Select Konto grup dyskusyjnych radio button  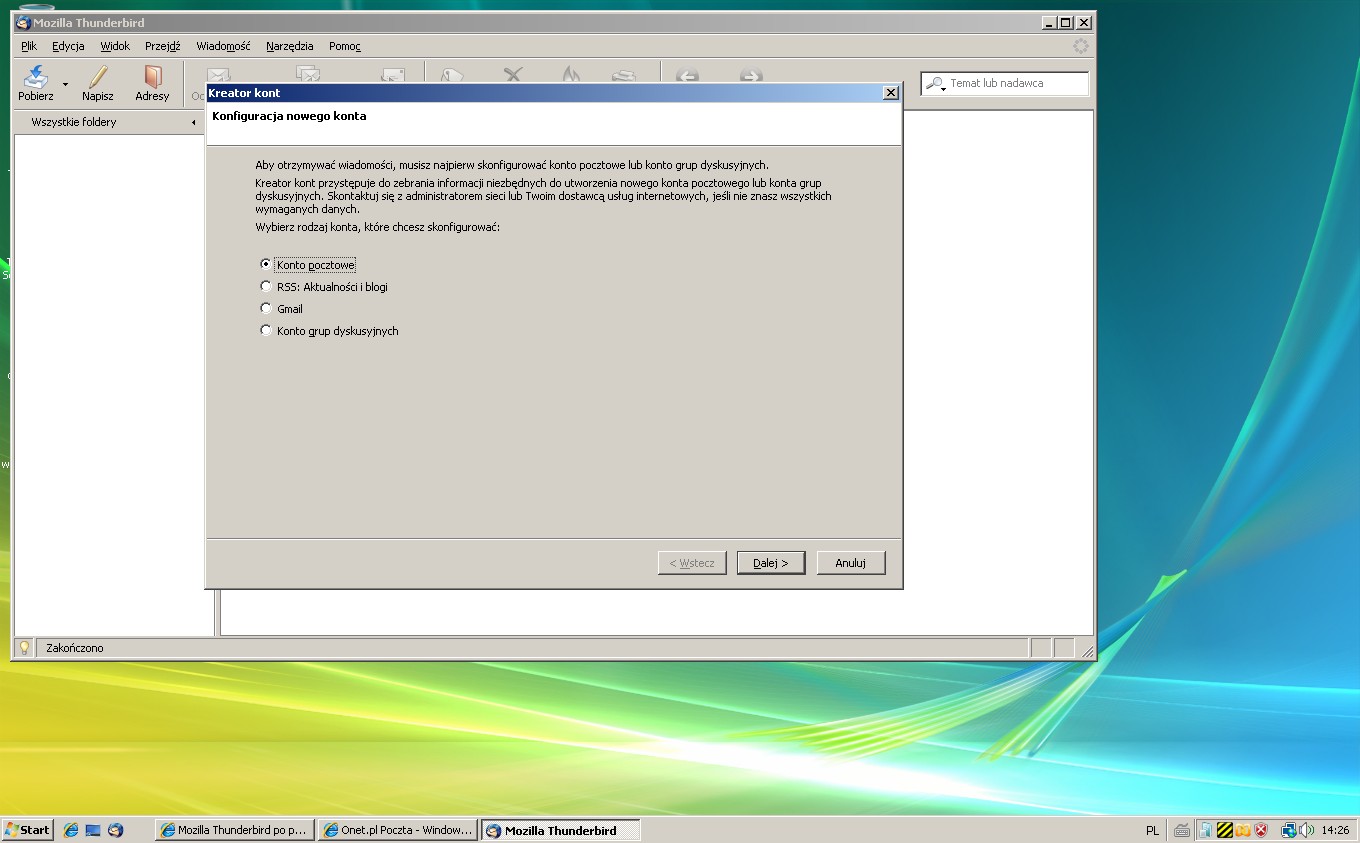pos(266,331)
